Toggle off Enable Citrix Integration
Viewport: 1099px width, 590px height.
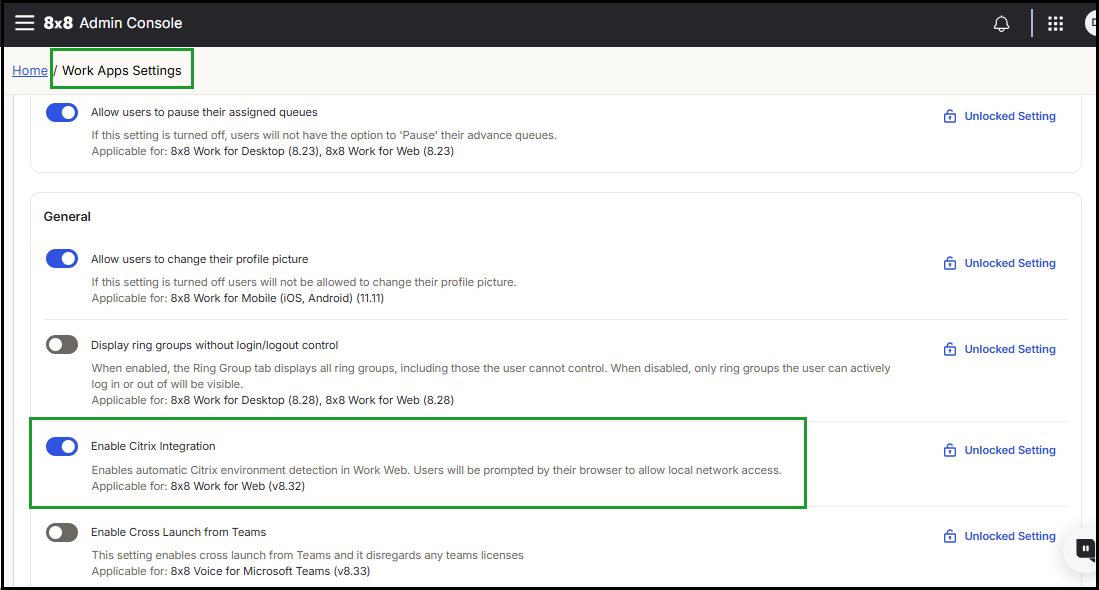point(62,446)
